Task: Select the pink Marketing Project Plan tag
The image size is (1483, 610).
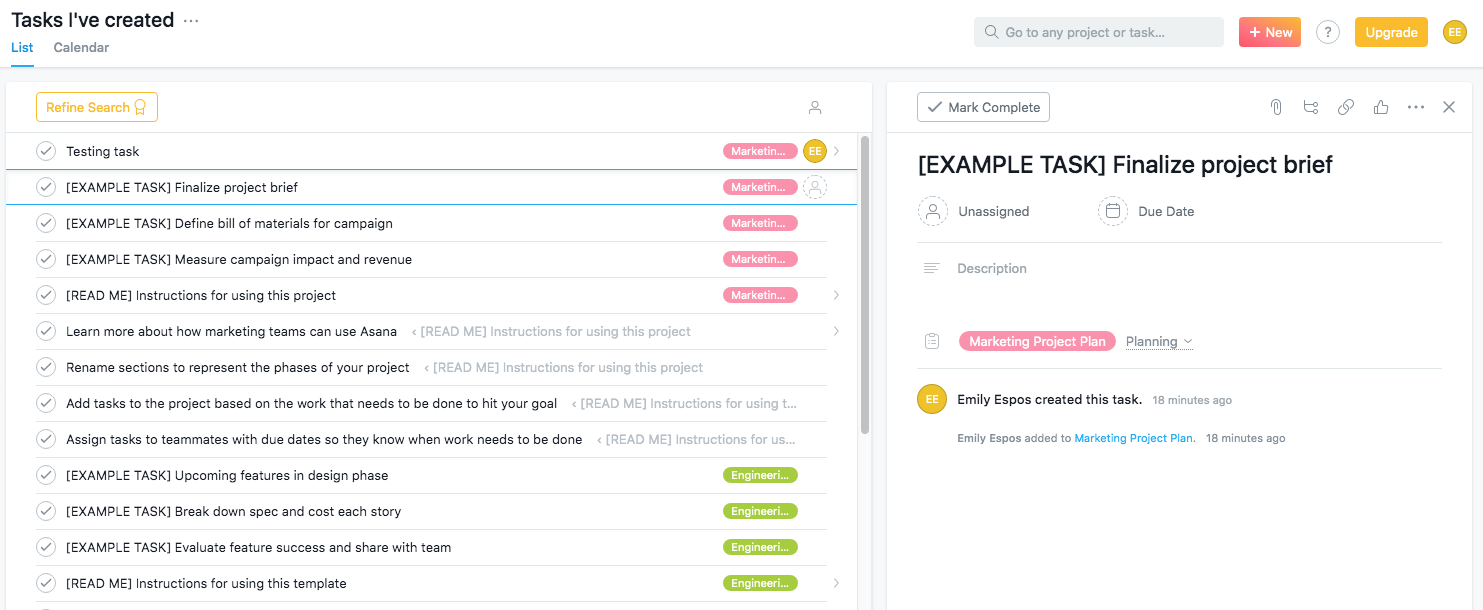Action: (1037, 341)
